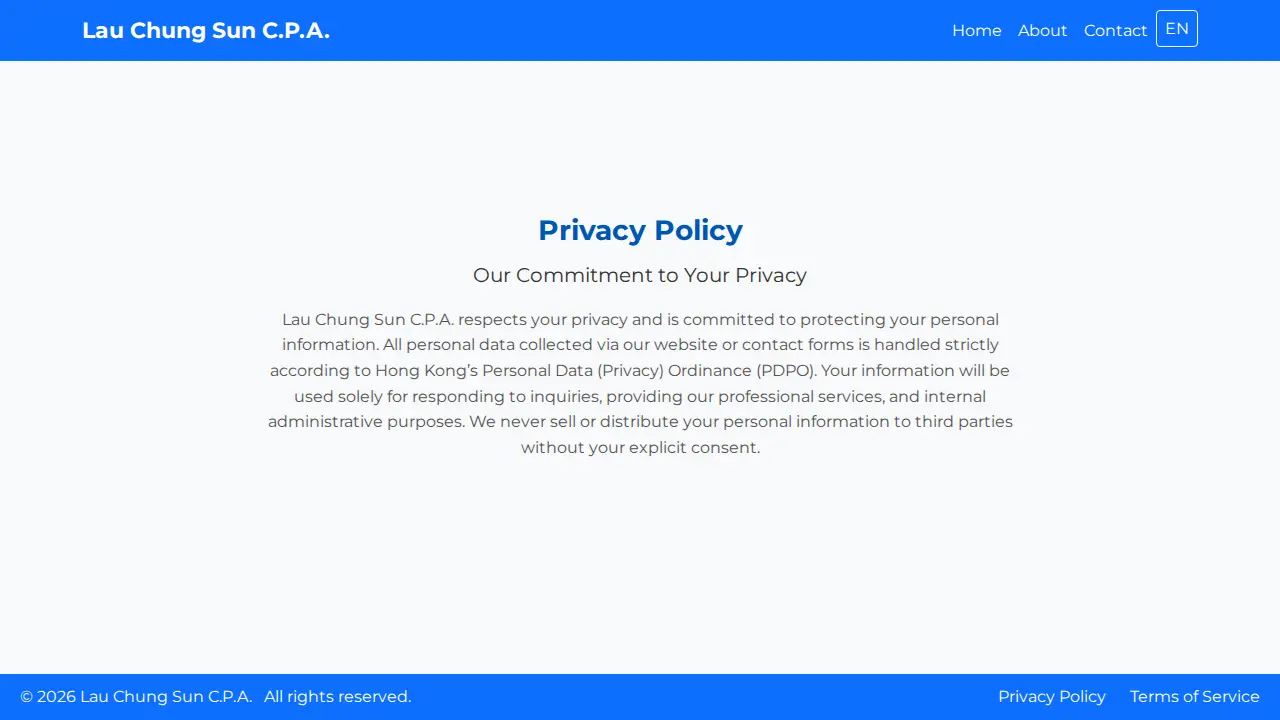Click Lau Chung Sun C.P.A. at paragraph start

[368, 319]
